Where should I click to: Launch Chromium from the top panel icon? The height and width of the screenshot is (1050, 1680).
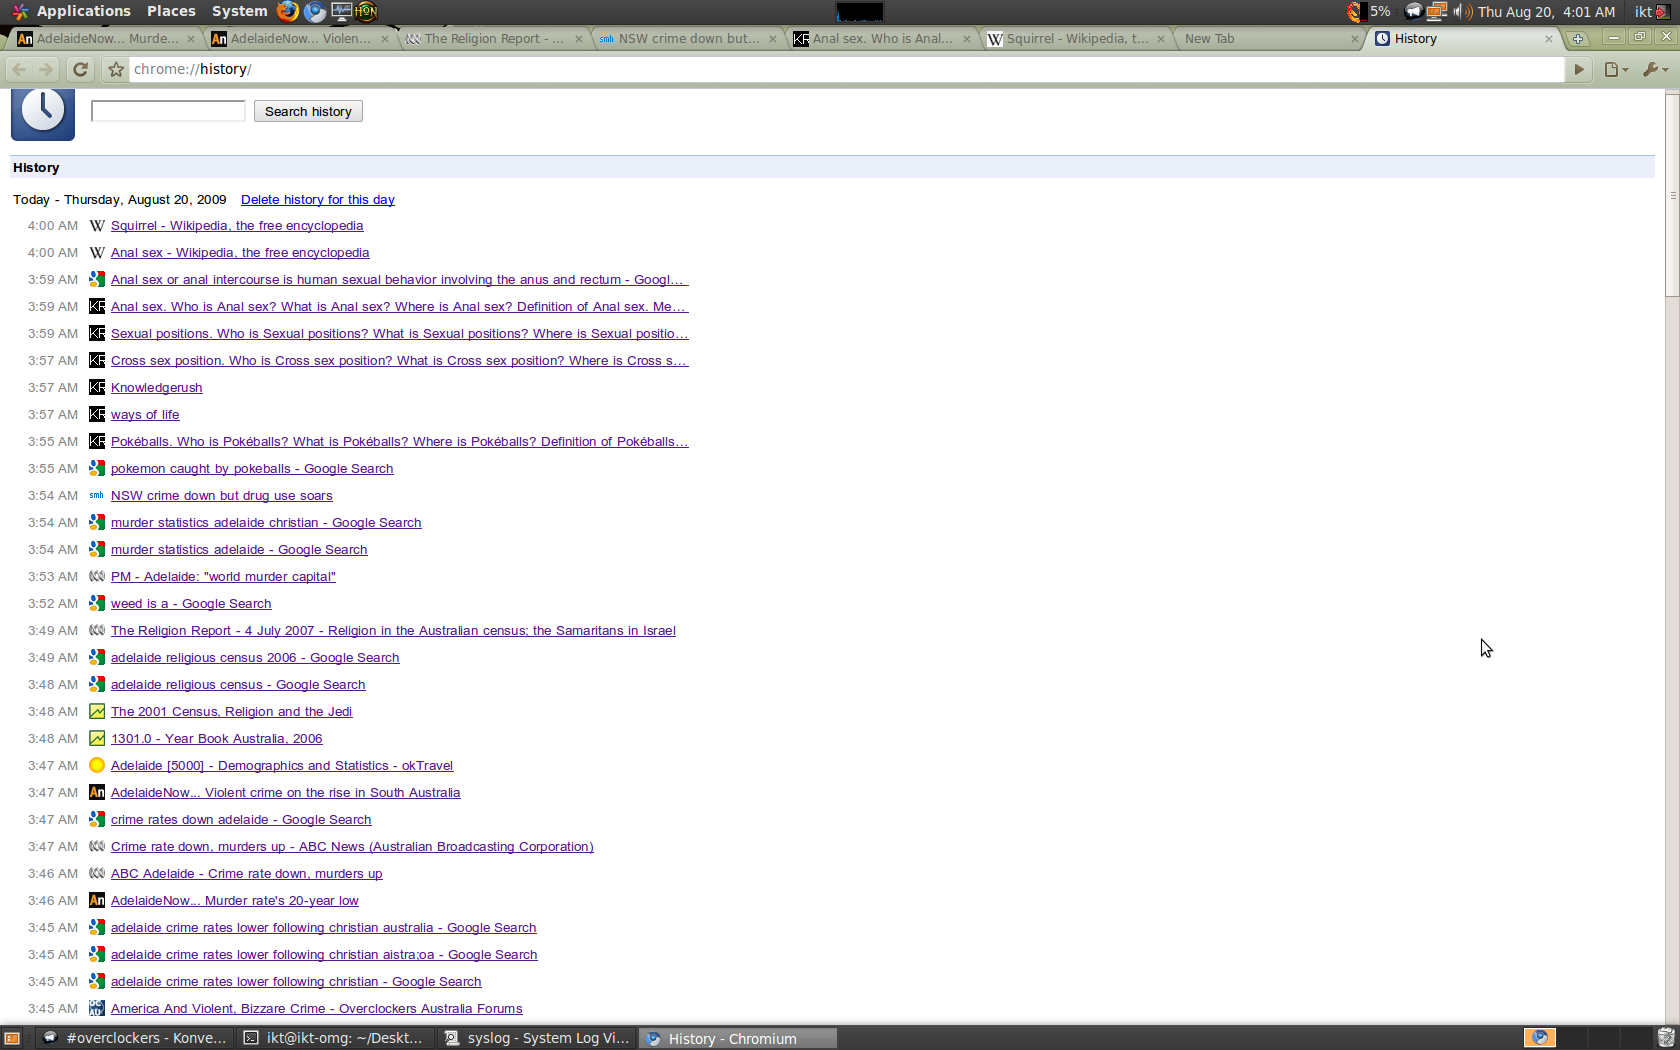[x=315, y=11]
